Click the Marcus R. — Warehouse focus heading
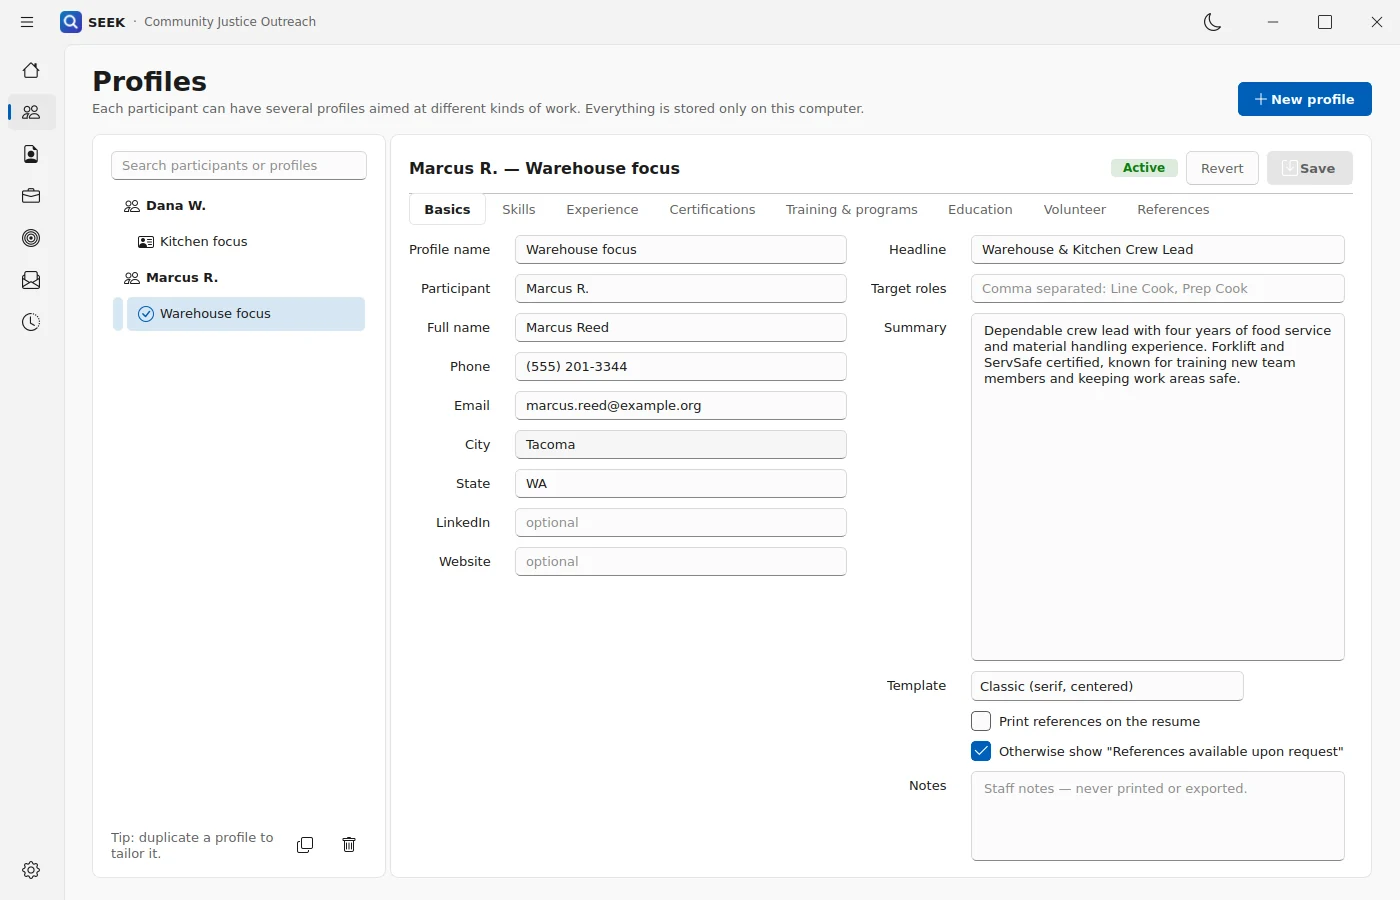Screen dimensions: 1400x900 [544, 168]
